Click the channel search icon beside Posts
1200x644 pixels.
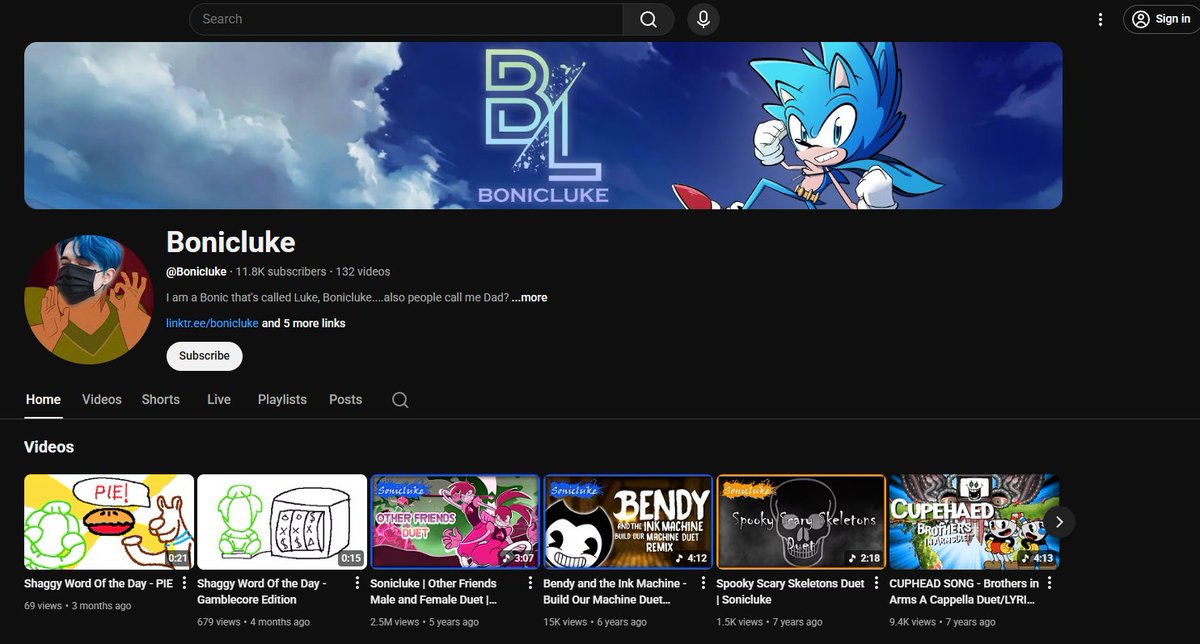point(400,399)
